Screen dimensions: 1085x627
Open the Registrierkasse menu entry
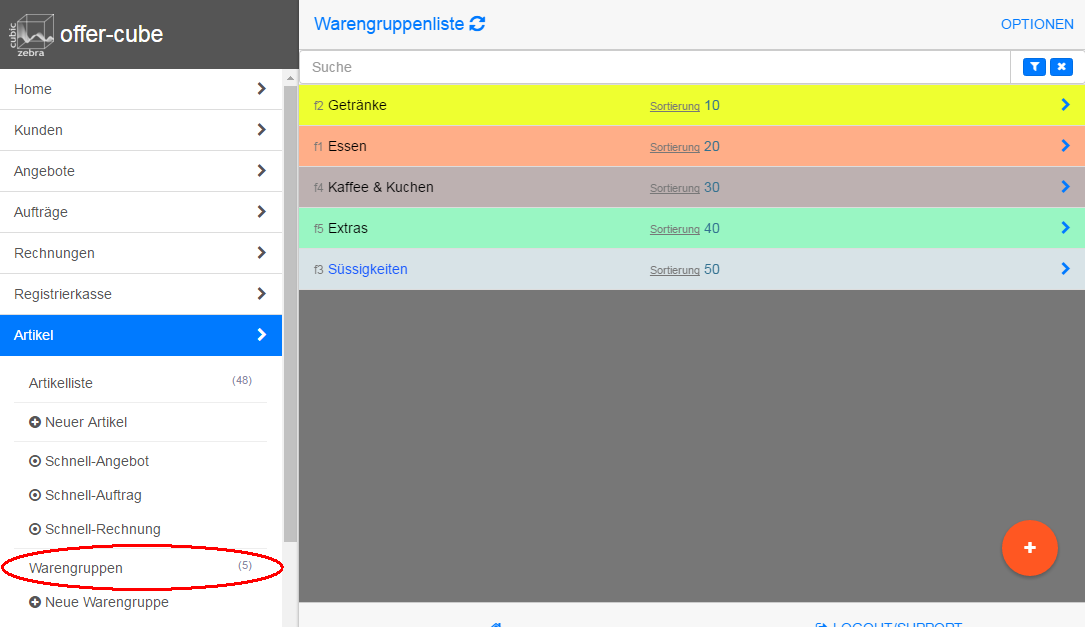[63, 294]
